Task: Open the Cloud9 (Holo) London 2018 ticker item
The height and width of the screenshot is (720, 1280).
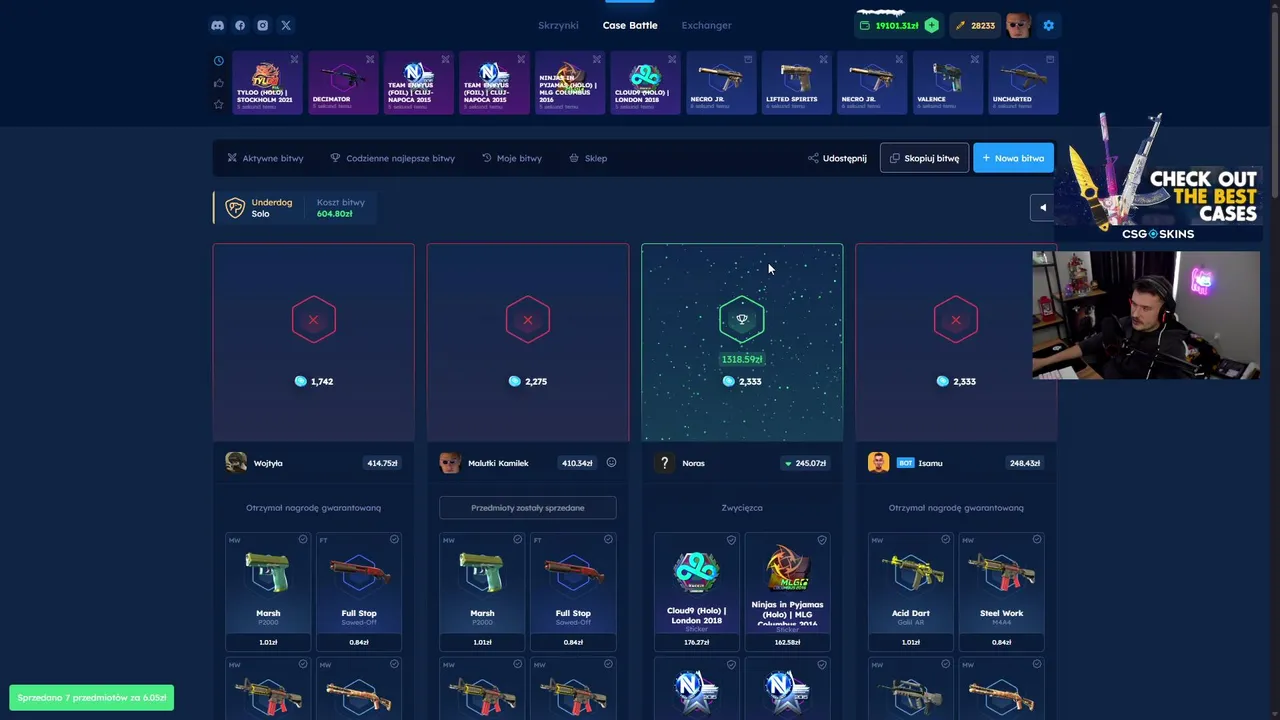Action: pos(645,83)
